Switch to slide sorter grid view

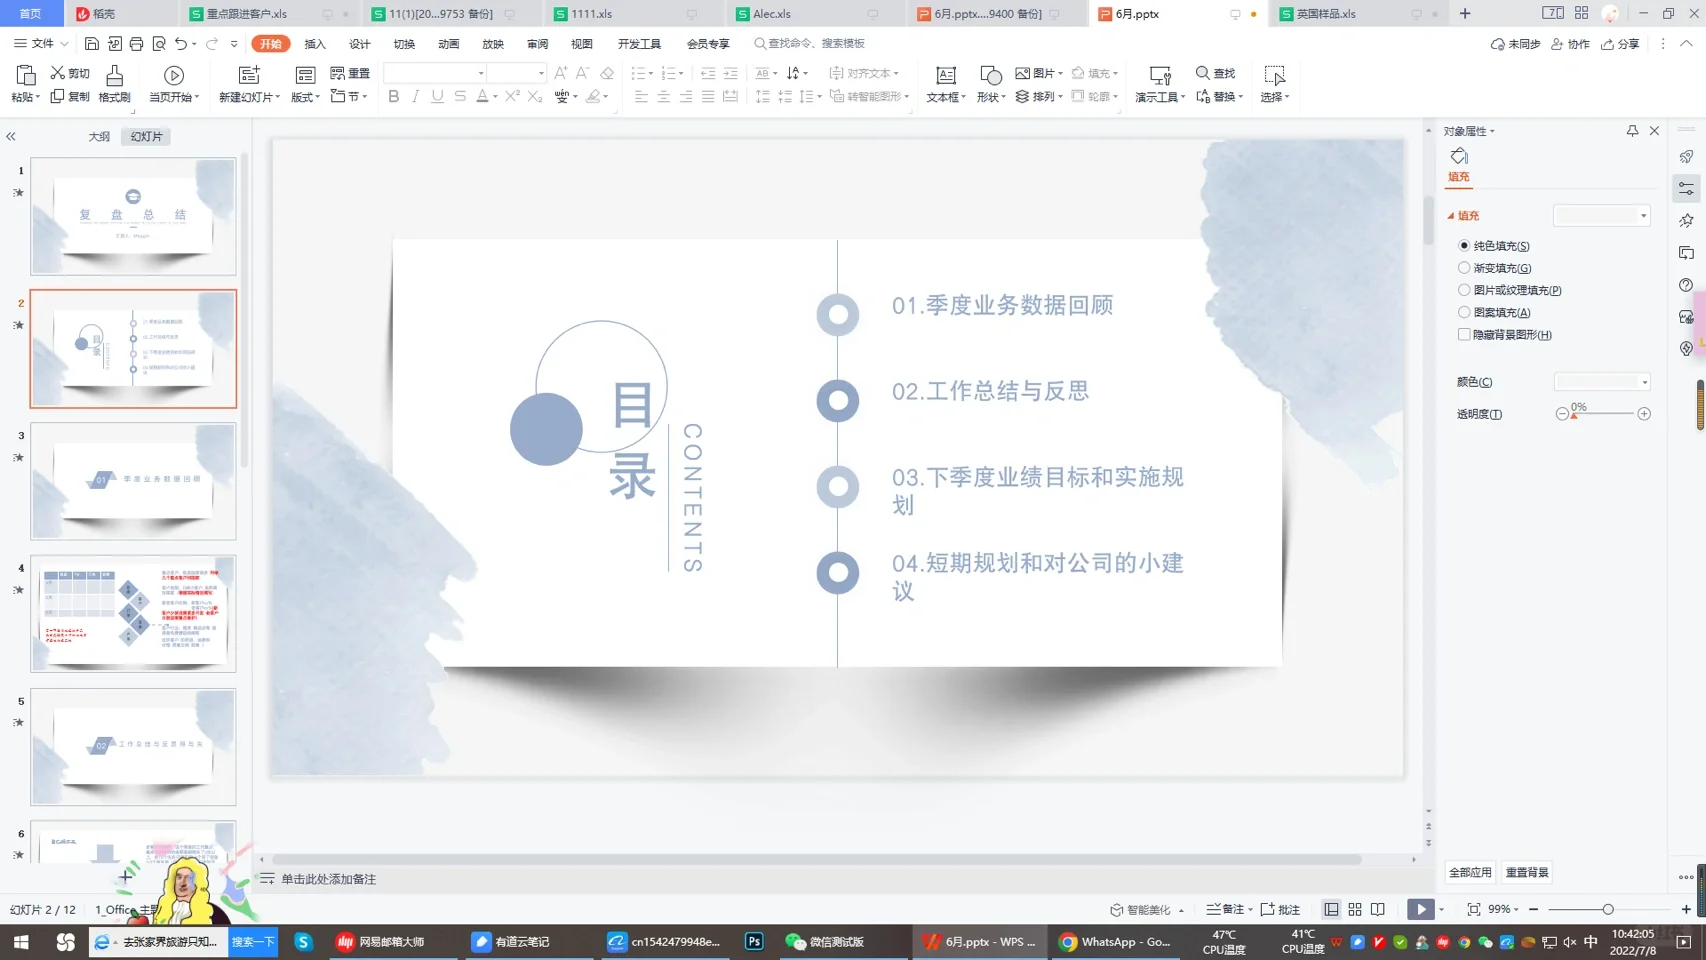[x=1355, y=909]
